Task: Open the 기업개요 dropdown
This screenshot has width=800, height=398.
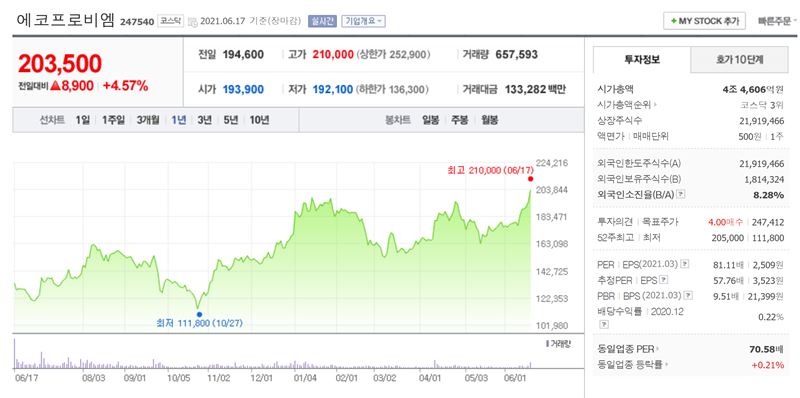Action: (363, 21)
